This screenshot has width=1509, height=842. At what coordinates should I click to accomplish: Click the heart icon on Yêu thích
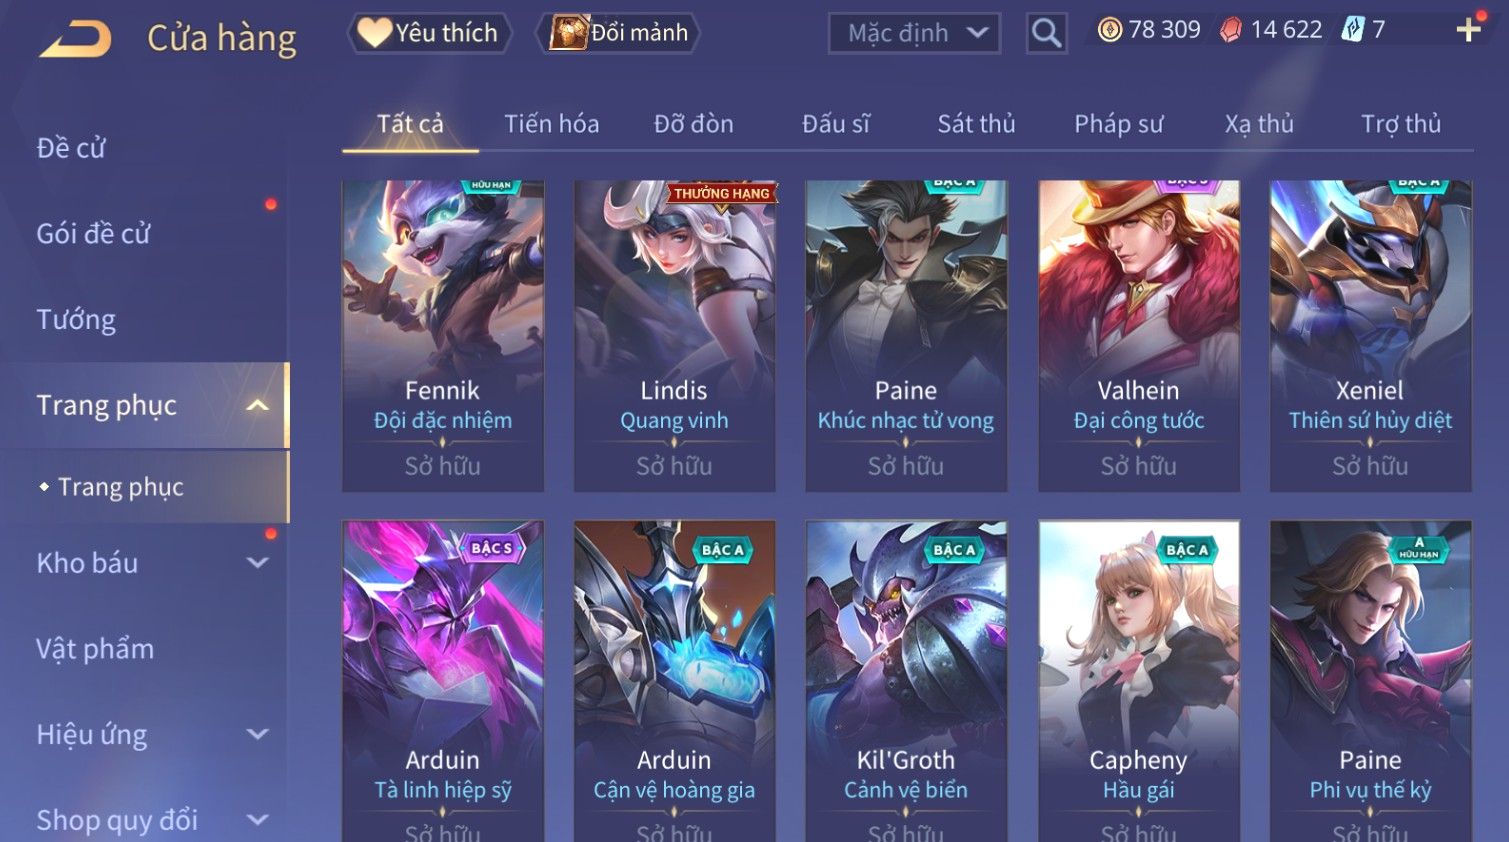(x=375, y=32)
